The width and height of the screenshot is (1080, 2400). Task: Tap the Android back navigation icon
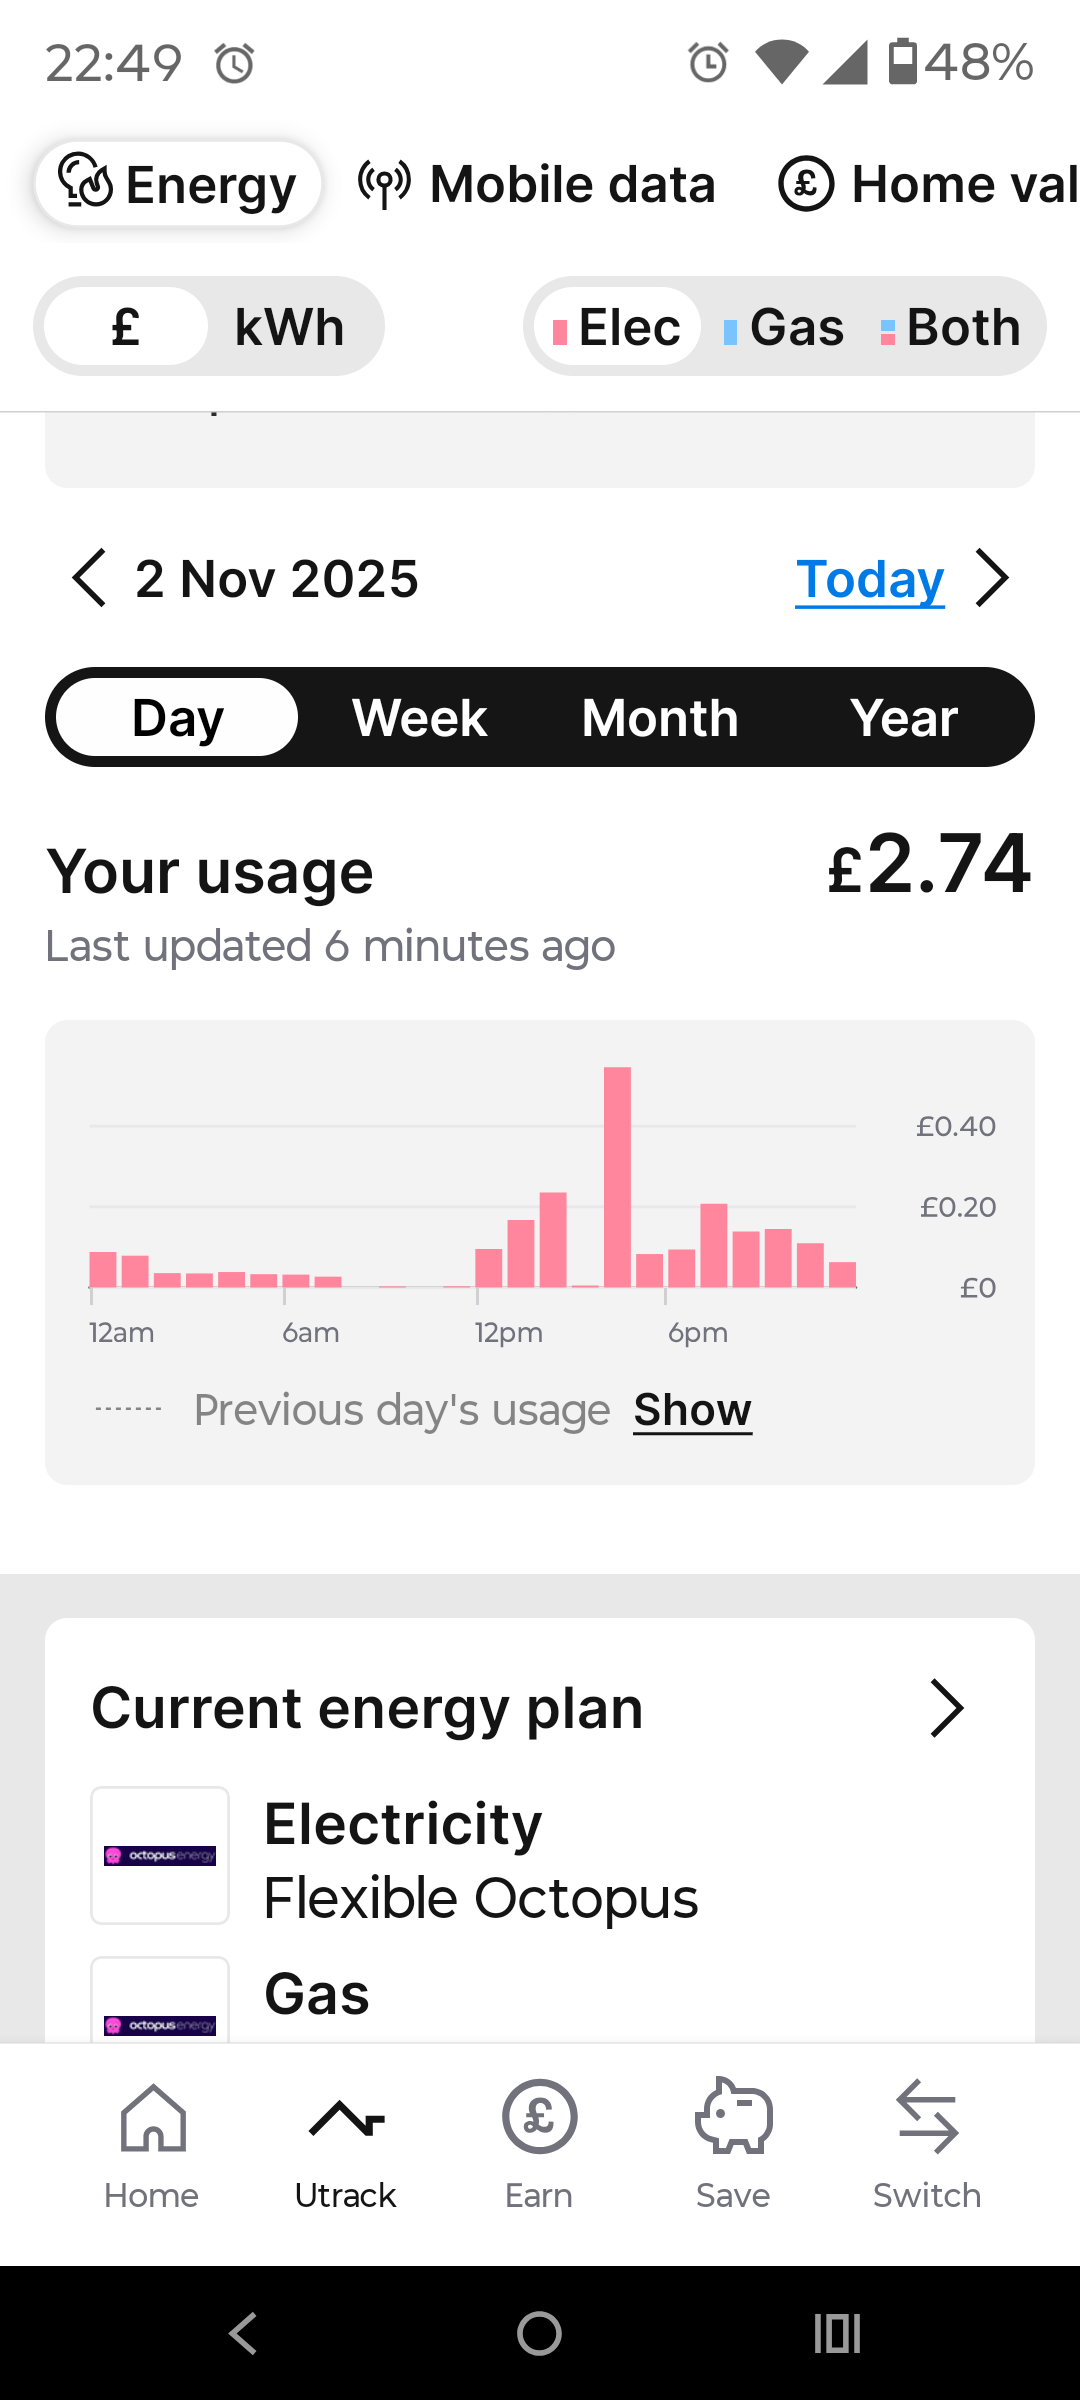coord(243,2333)
